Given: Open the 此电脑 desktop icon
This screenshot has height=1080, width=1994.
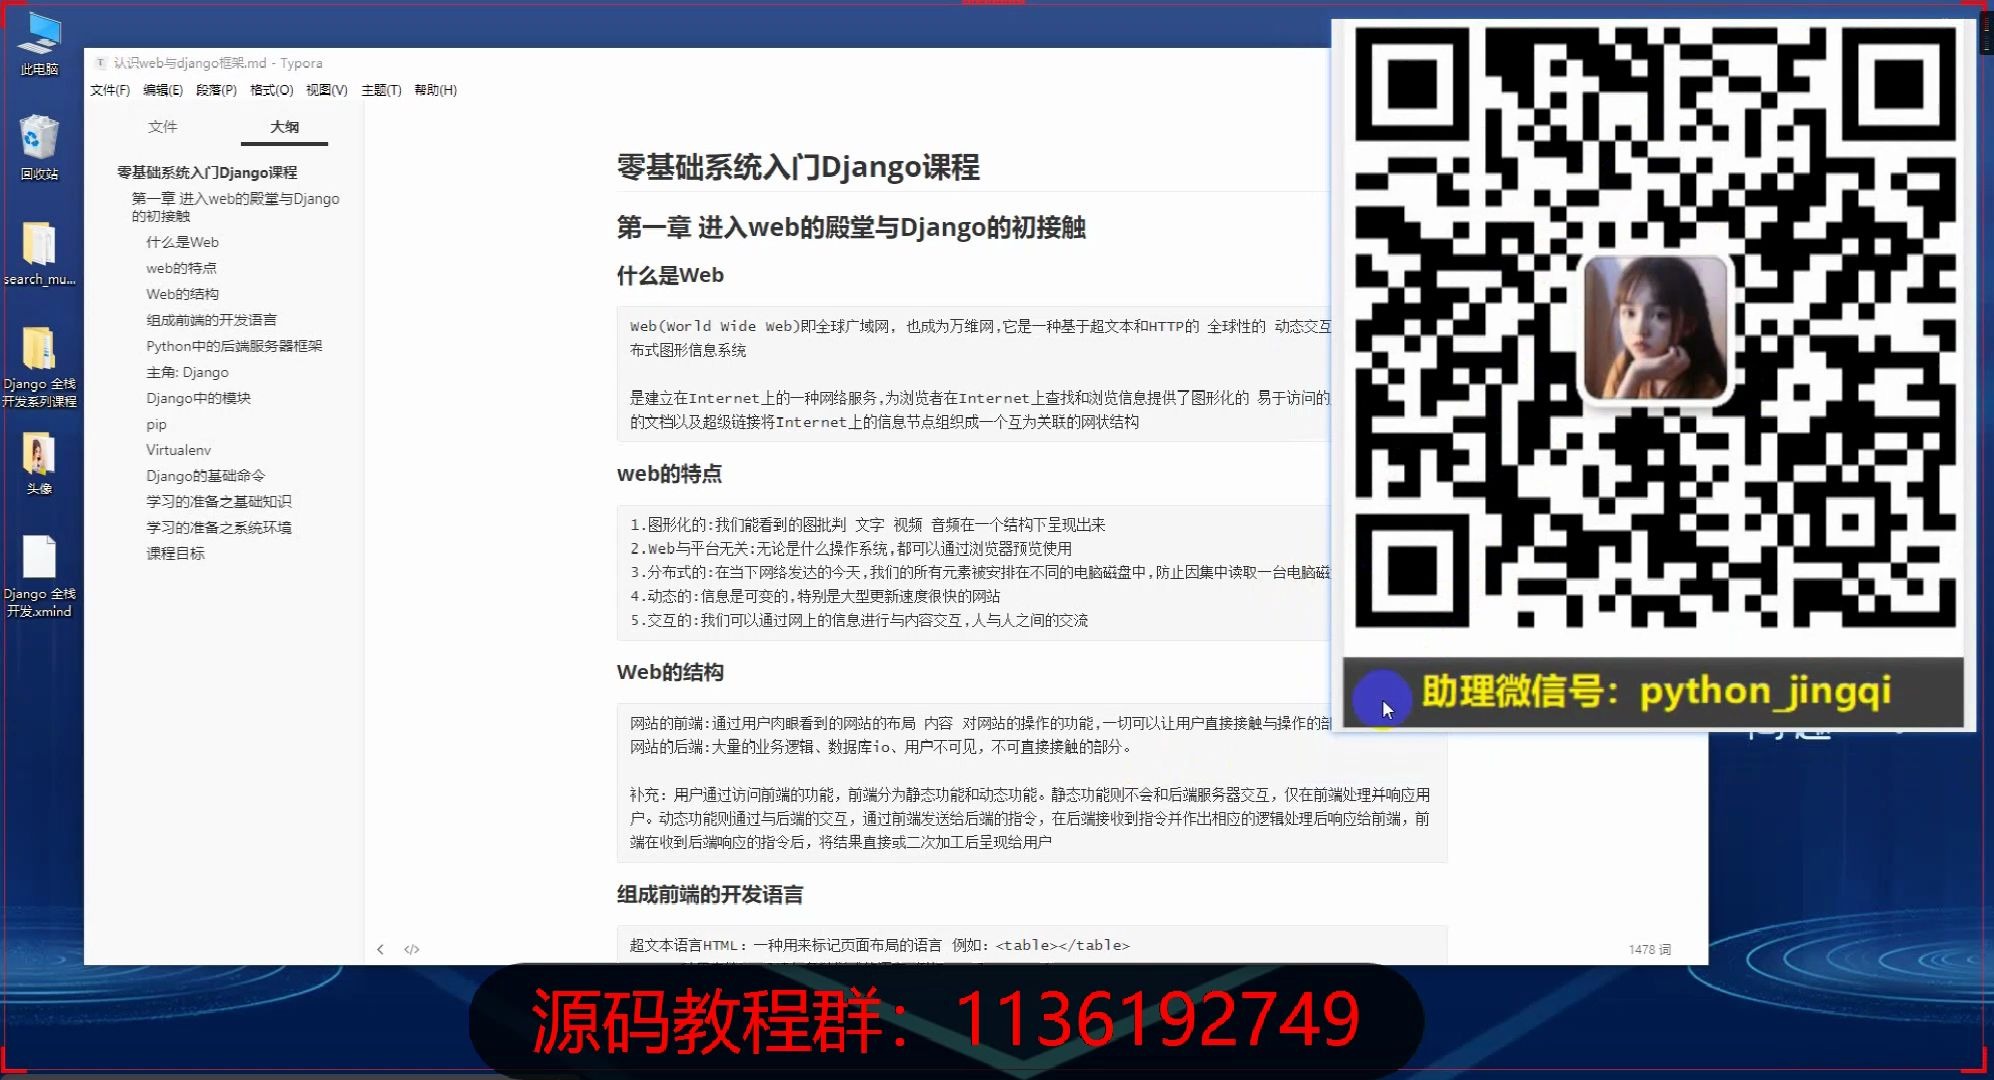Looking at the screenshot, I should tap(39, 43).
